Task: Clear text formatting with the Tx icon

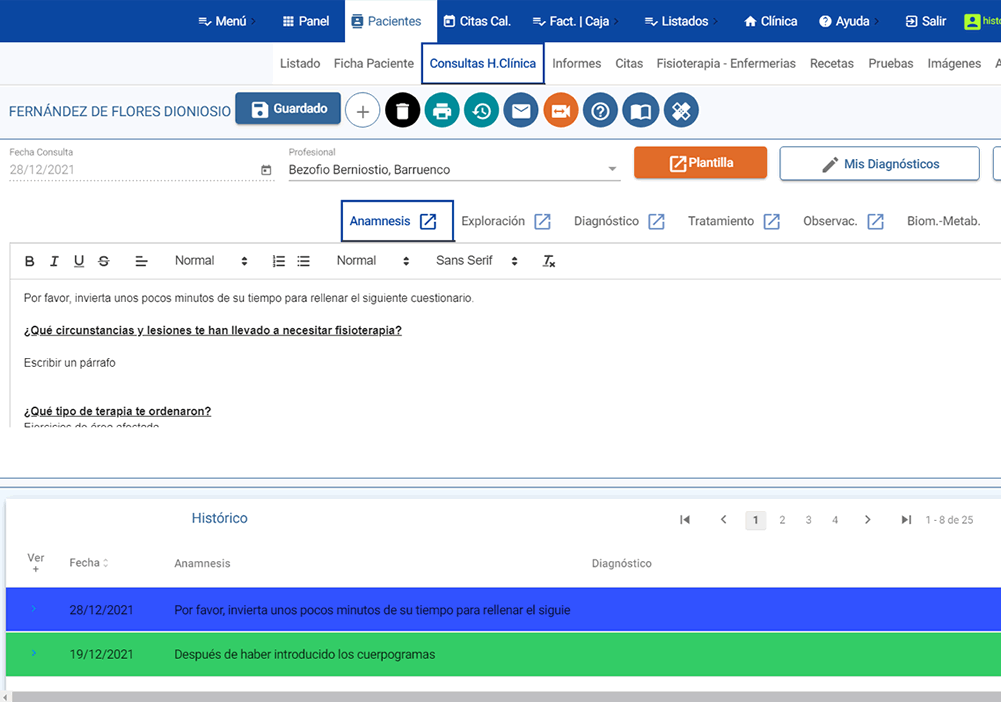Action: [x=547, y=261]
